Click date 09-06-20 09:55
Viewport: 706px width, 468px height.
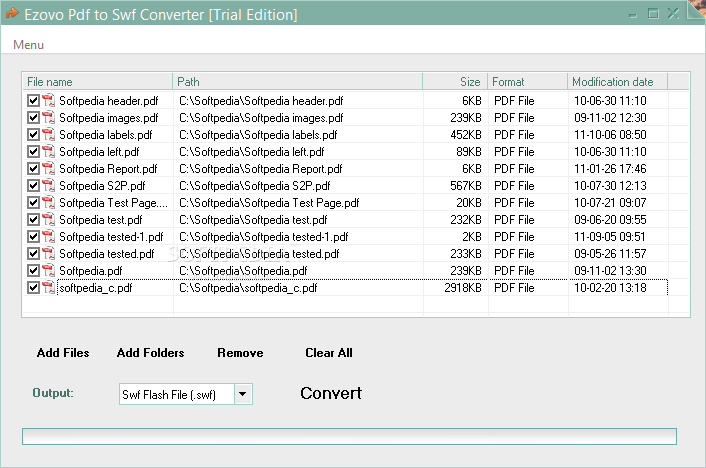(x=610, y=219)
